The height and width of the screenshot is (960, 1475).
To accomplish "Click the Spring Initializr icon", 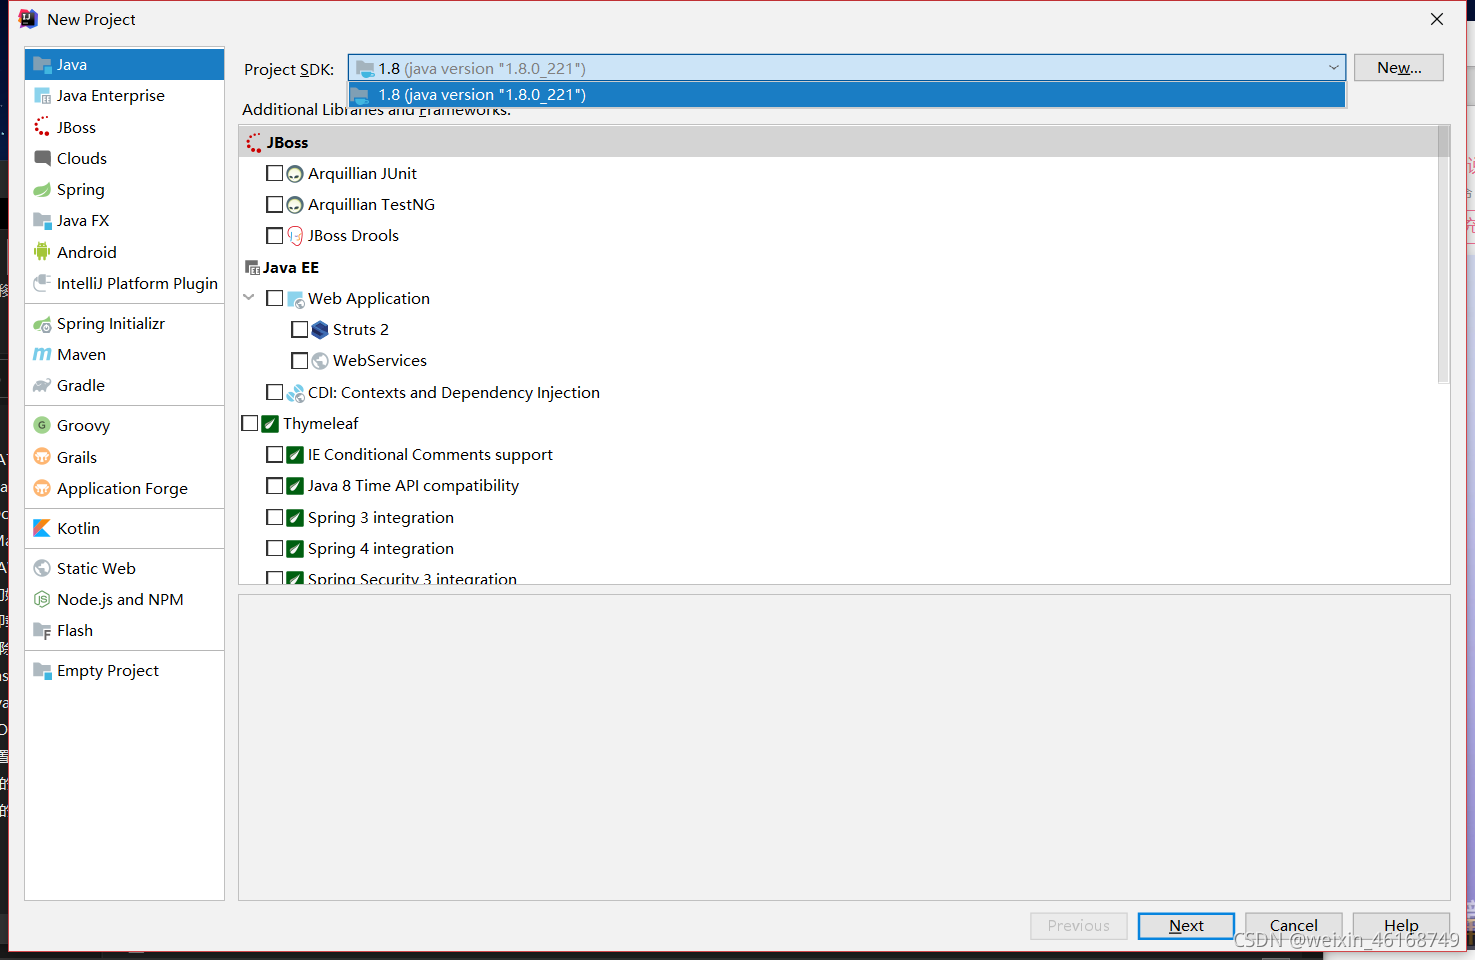I will [x=42, y=324].
